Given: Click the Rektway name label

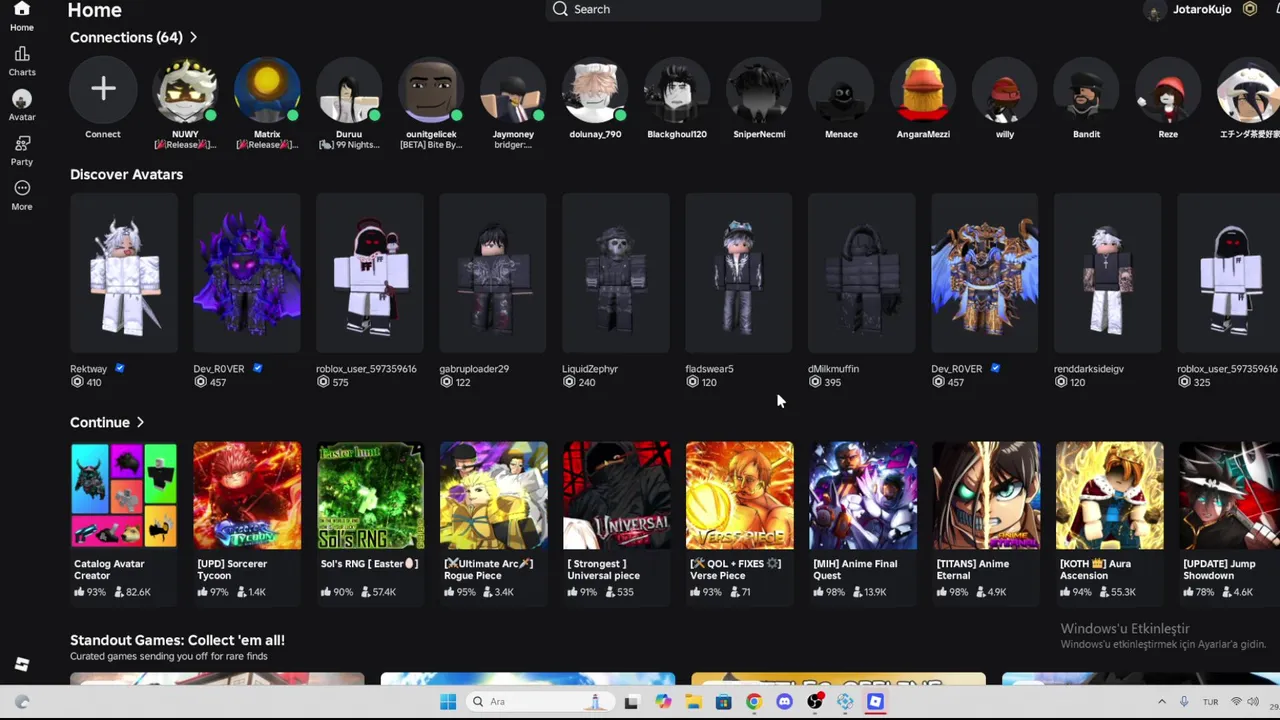Looking at the screenshot, I should coord(88,368).
